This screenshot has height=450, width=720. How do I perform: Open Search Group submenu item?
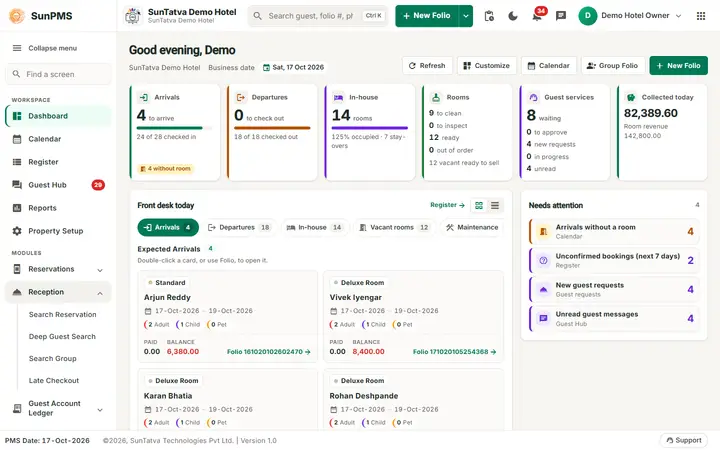tap(53, 359)
